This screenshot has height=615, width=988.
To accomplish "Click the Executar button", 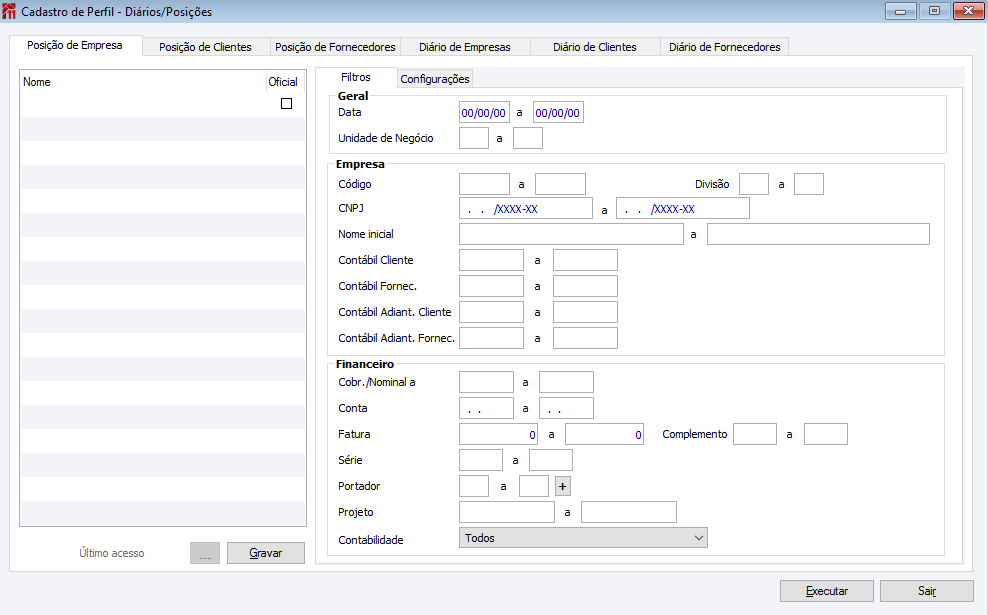I will click(x=827, y=591).
